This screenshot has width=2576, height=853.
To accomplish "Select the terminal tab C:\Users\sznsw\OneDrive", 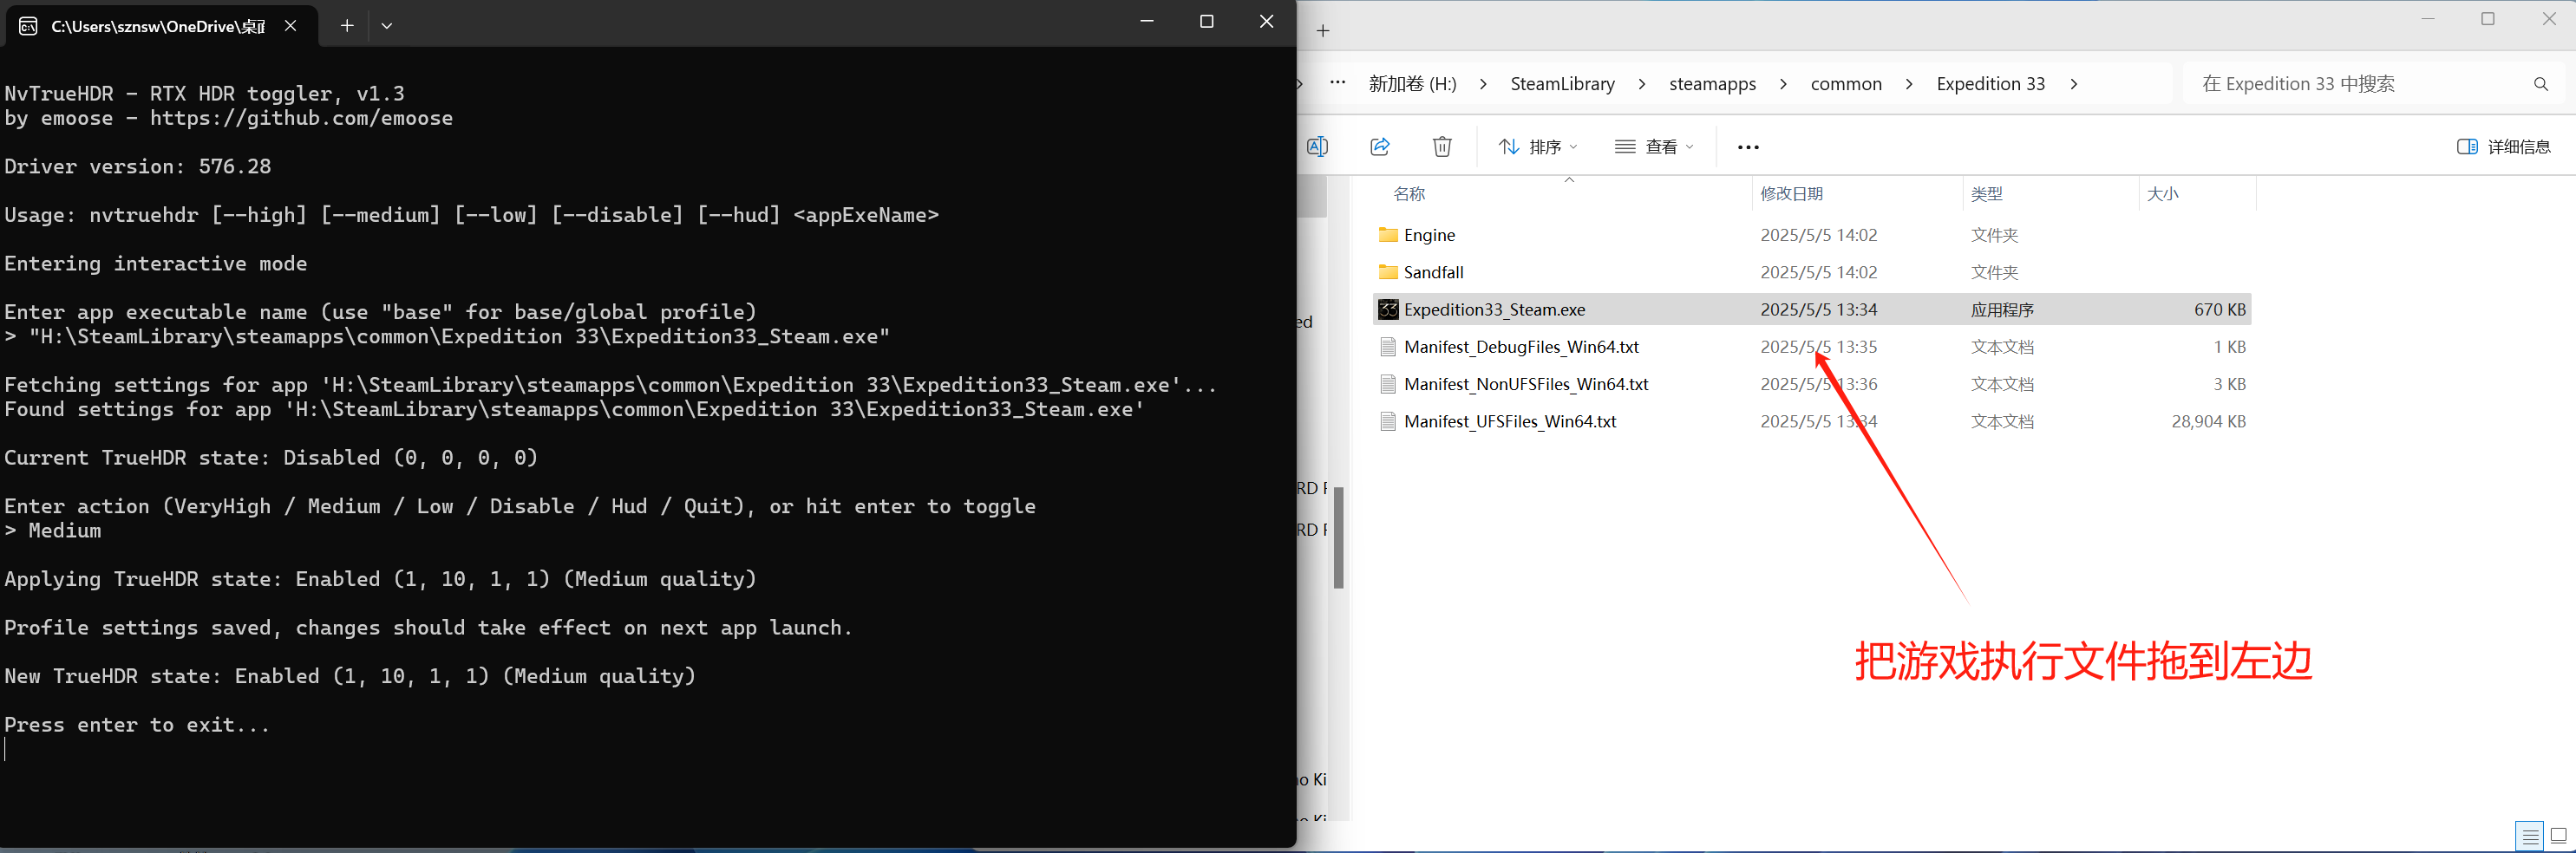I will click(161, 26).
